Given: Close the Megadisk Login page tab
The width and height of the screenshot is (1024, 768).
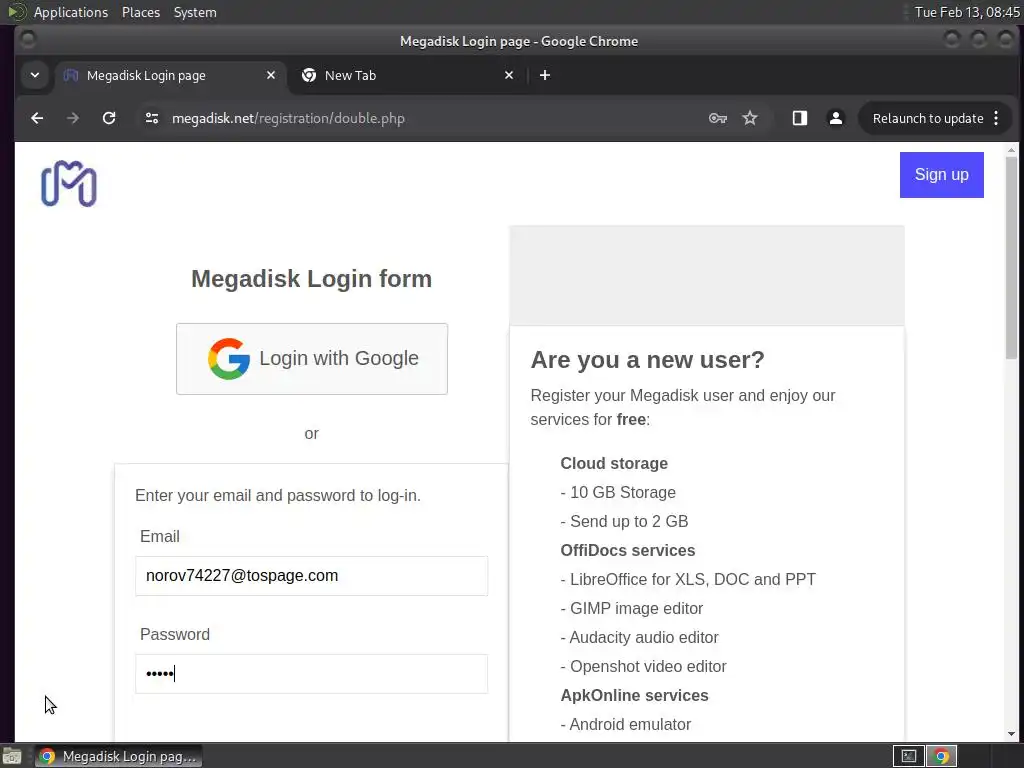Looking at the screenshot, I should click(x=271, y=75).
